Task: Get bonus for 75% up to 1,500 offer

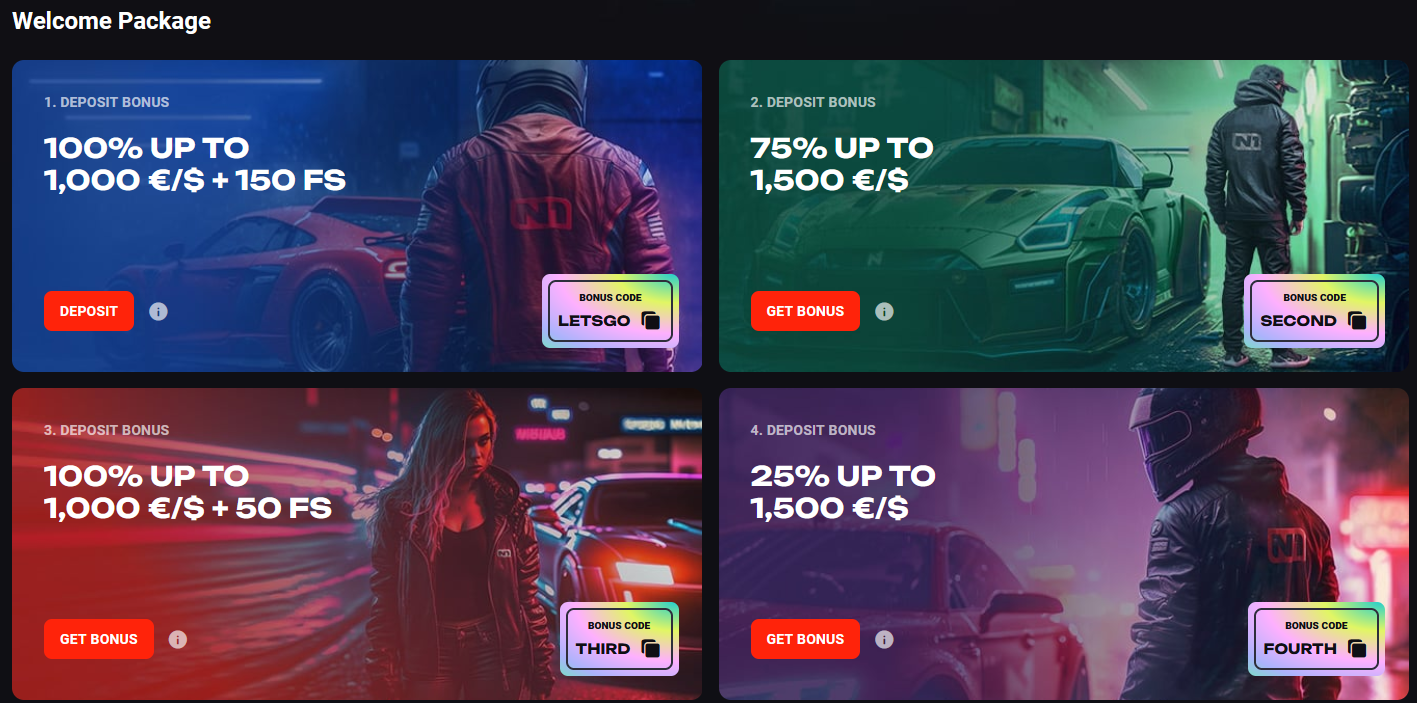Action: click(805, 311)
